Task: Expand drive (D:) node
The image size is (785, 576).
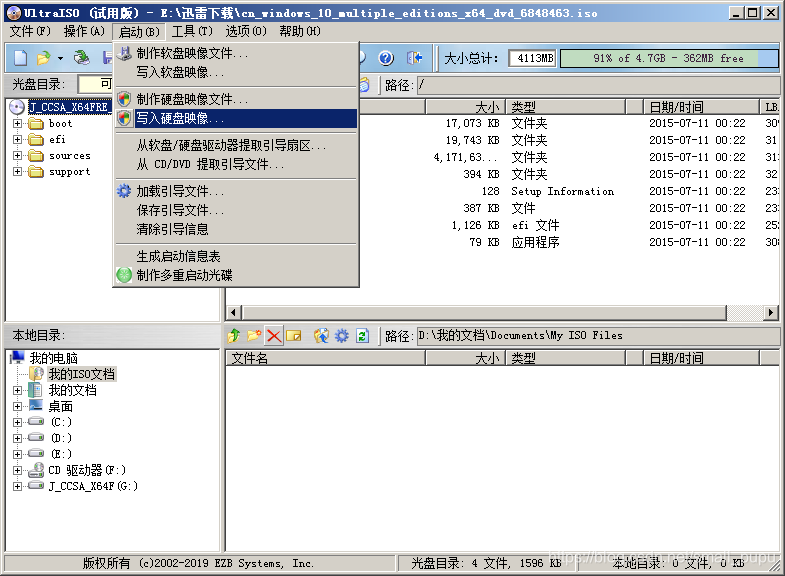Action: pos(18,438)
